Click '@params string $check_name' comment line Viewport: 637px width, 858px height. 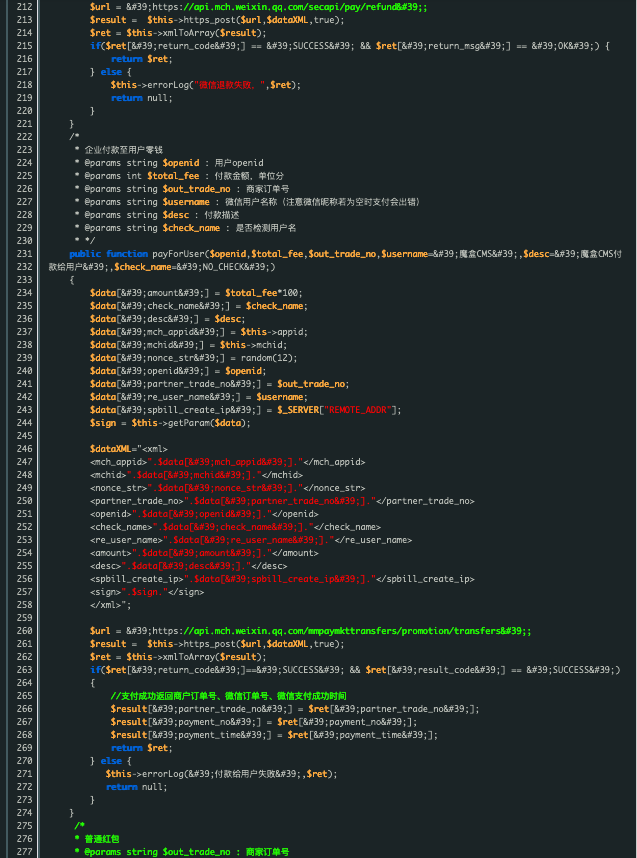[x=190, y=228]
